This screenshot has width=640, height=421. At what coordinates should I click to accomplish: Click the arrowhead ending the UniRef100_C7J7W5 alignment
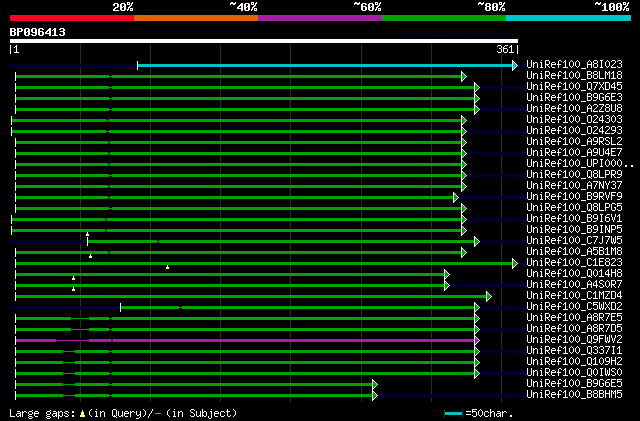(x=477, y=242)
